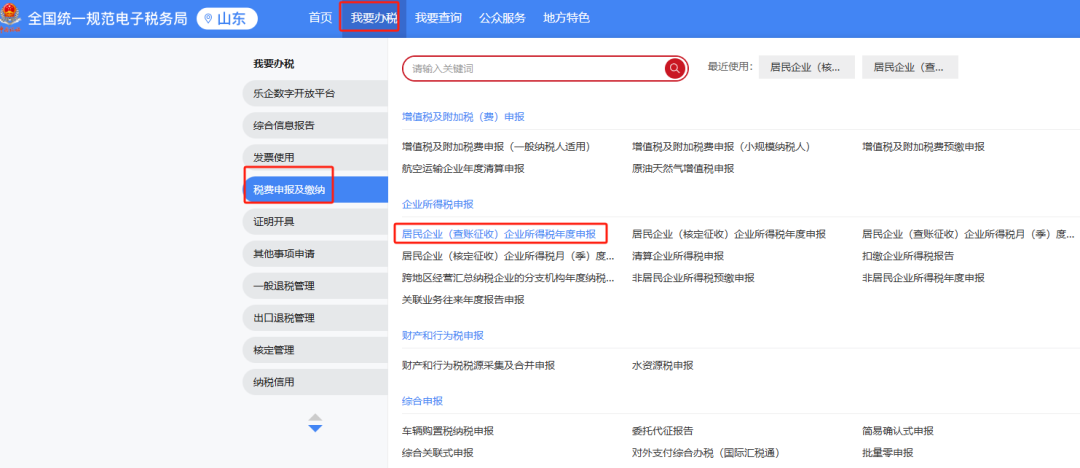The width and height of the screenshot is (1080, 468).
Task: Select 乐企数字开放平台 in sidebar
Action: 315,93
